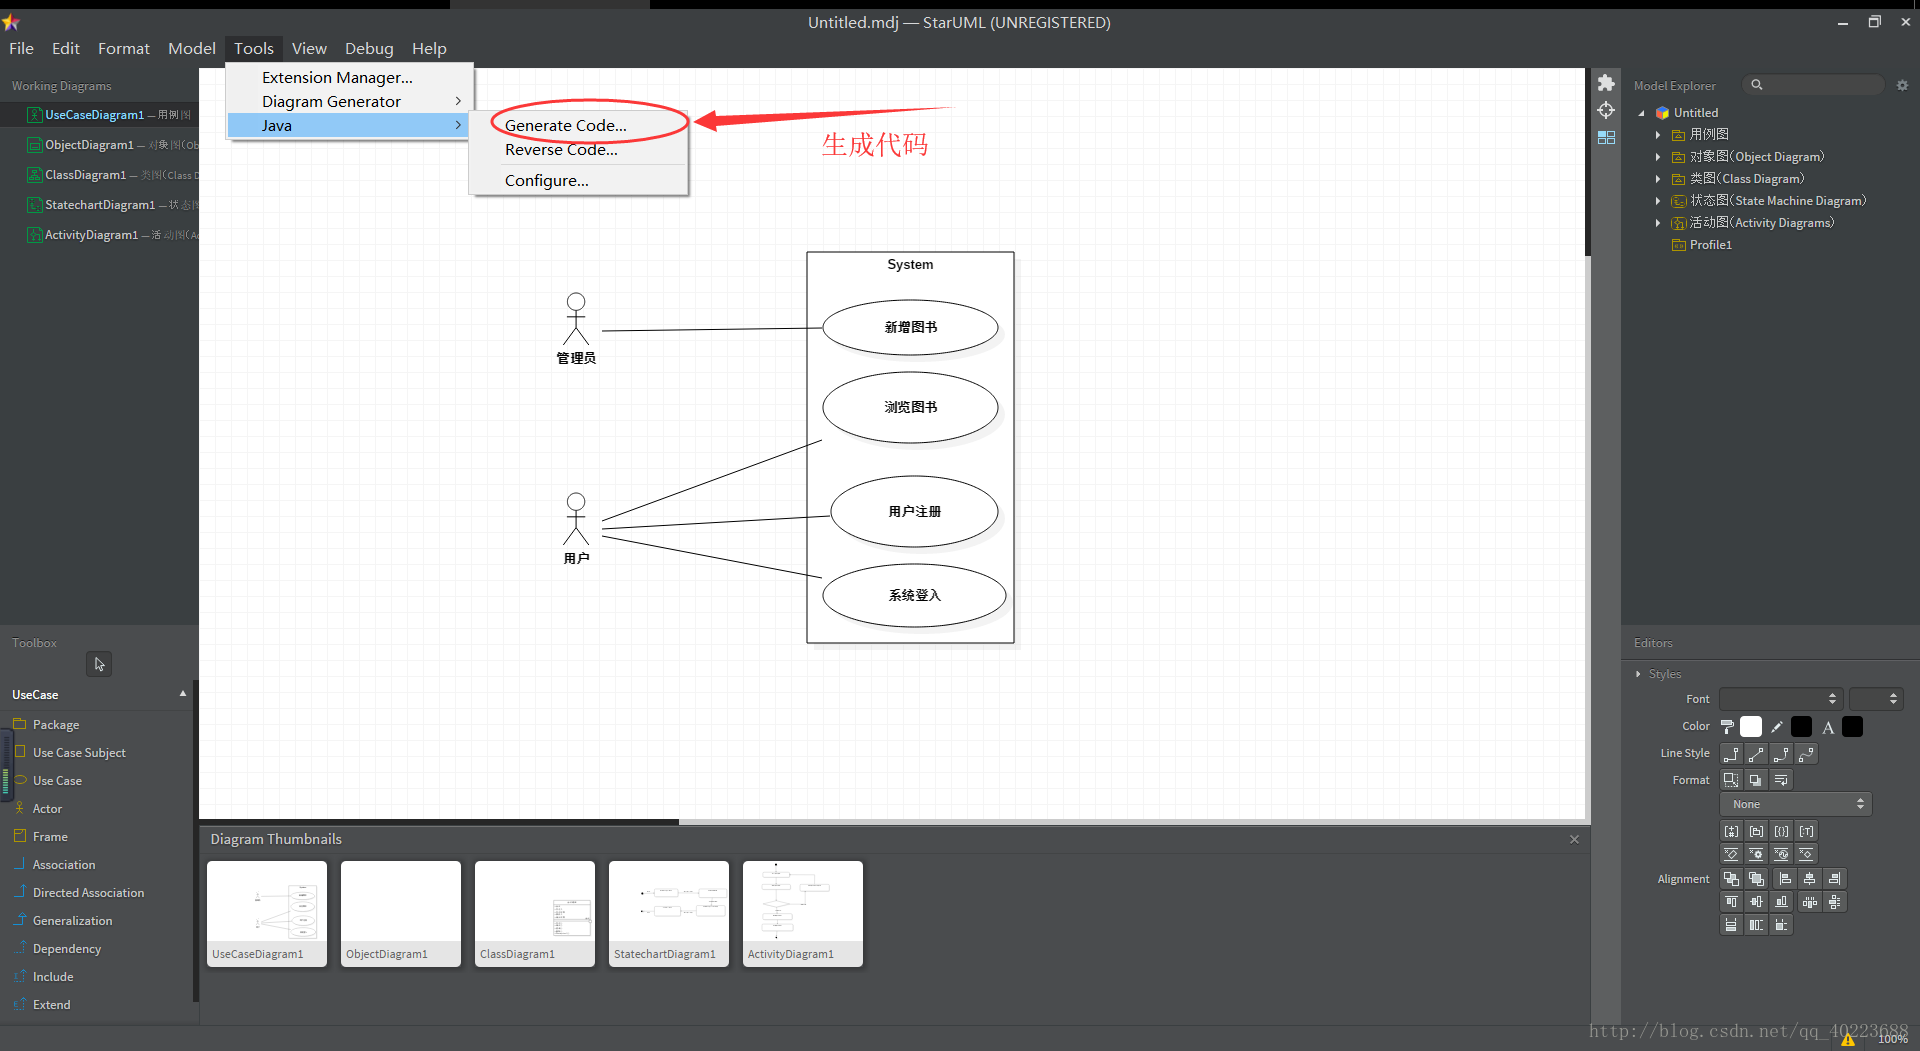1920x1051 pixels.
Task: Click the font color A icon
Action: click(1828, 727)
